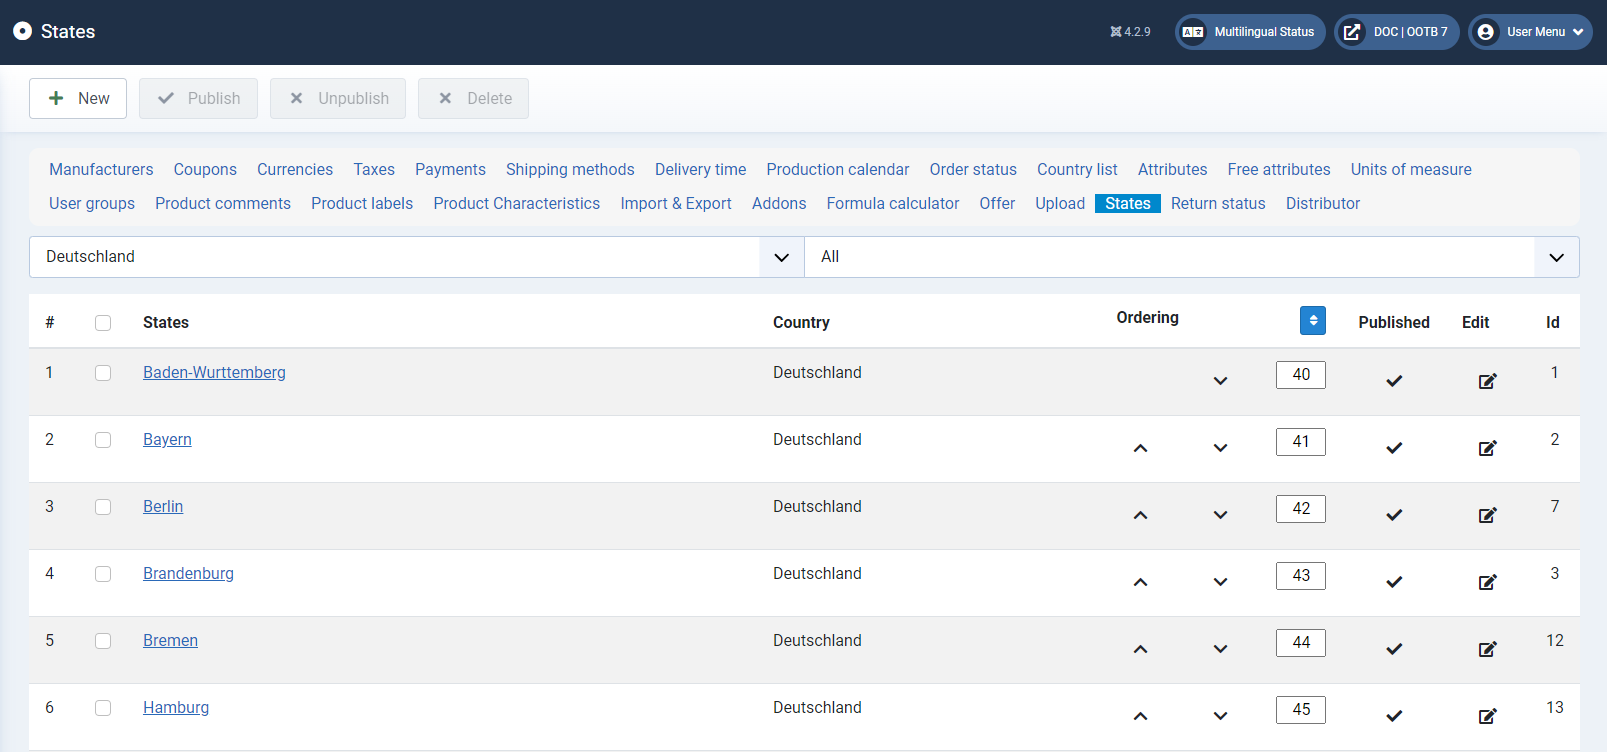Open the Distributor section
Viewport: 1607px width, 752px height.
click(x=1323, y=203)
